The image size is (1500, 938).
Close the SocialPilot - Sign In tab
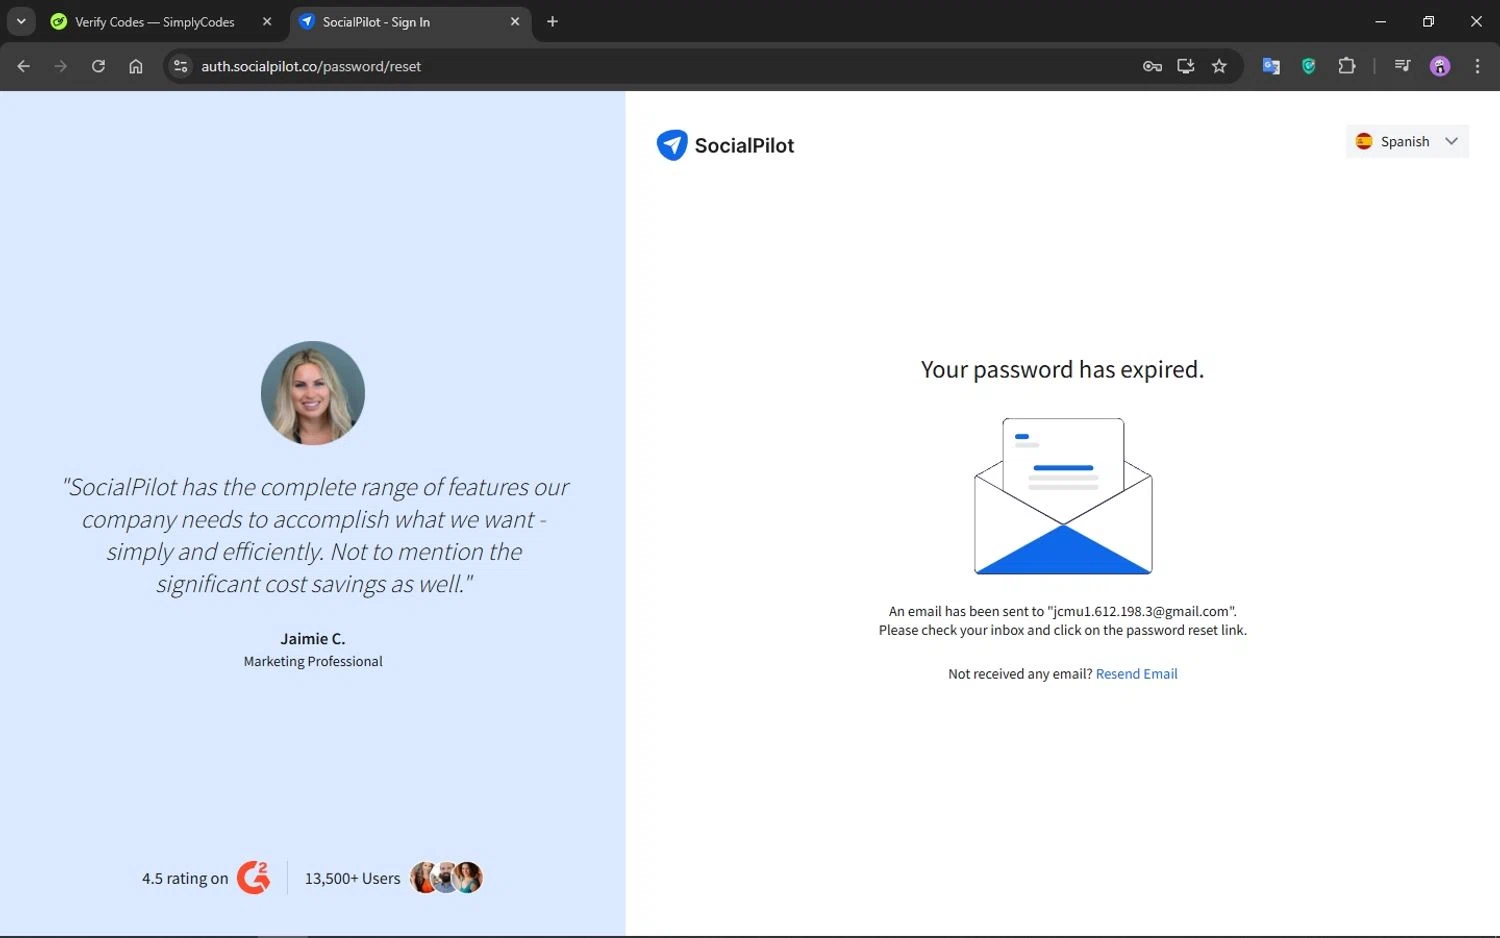click(x=515, y=22)
